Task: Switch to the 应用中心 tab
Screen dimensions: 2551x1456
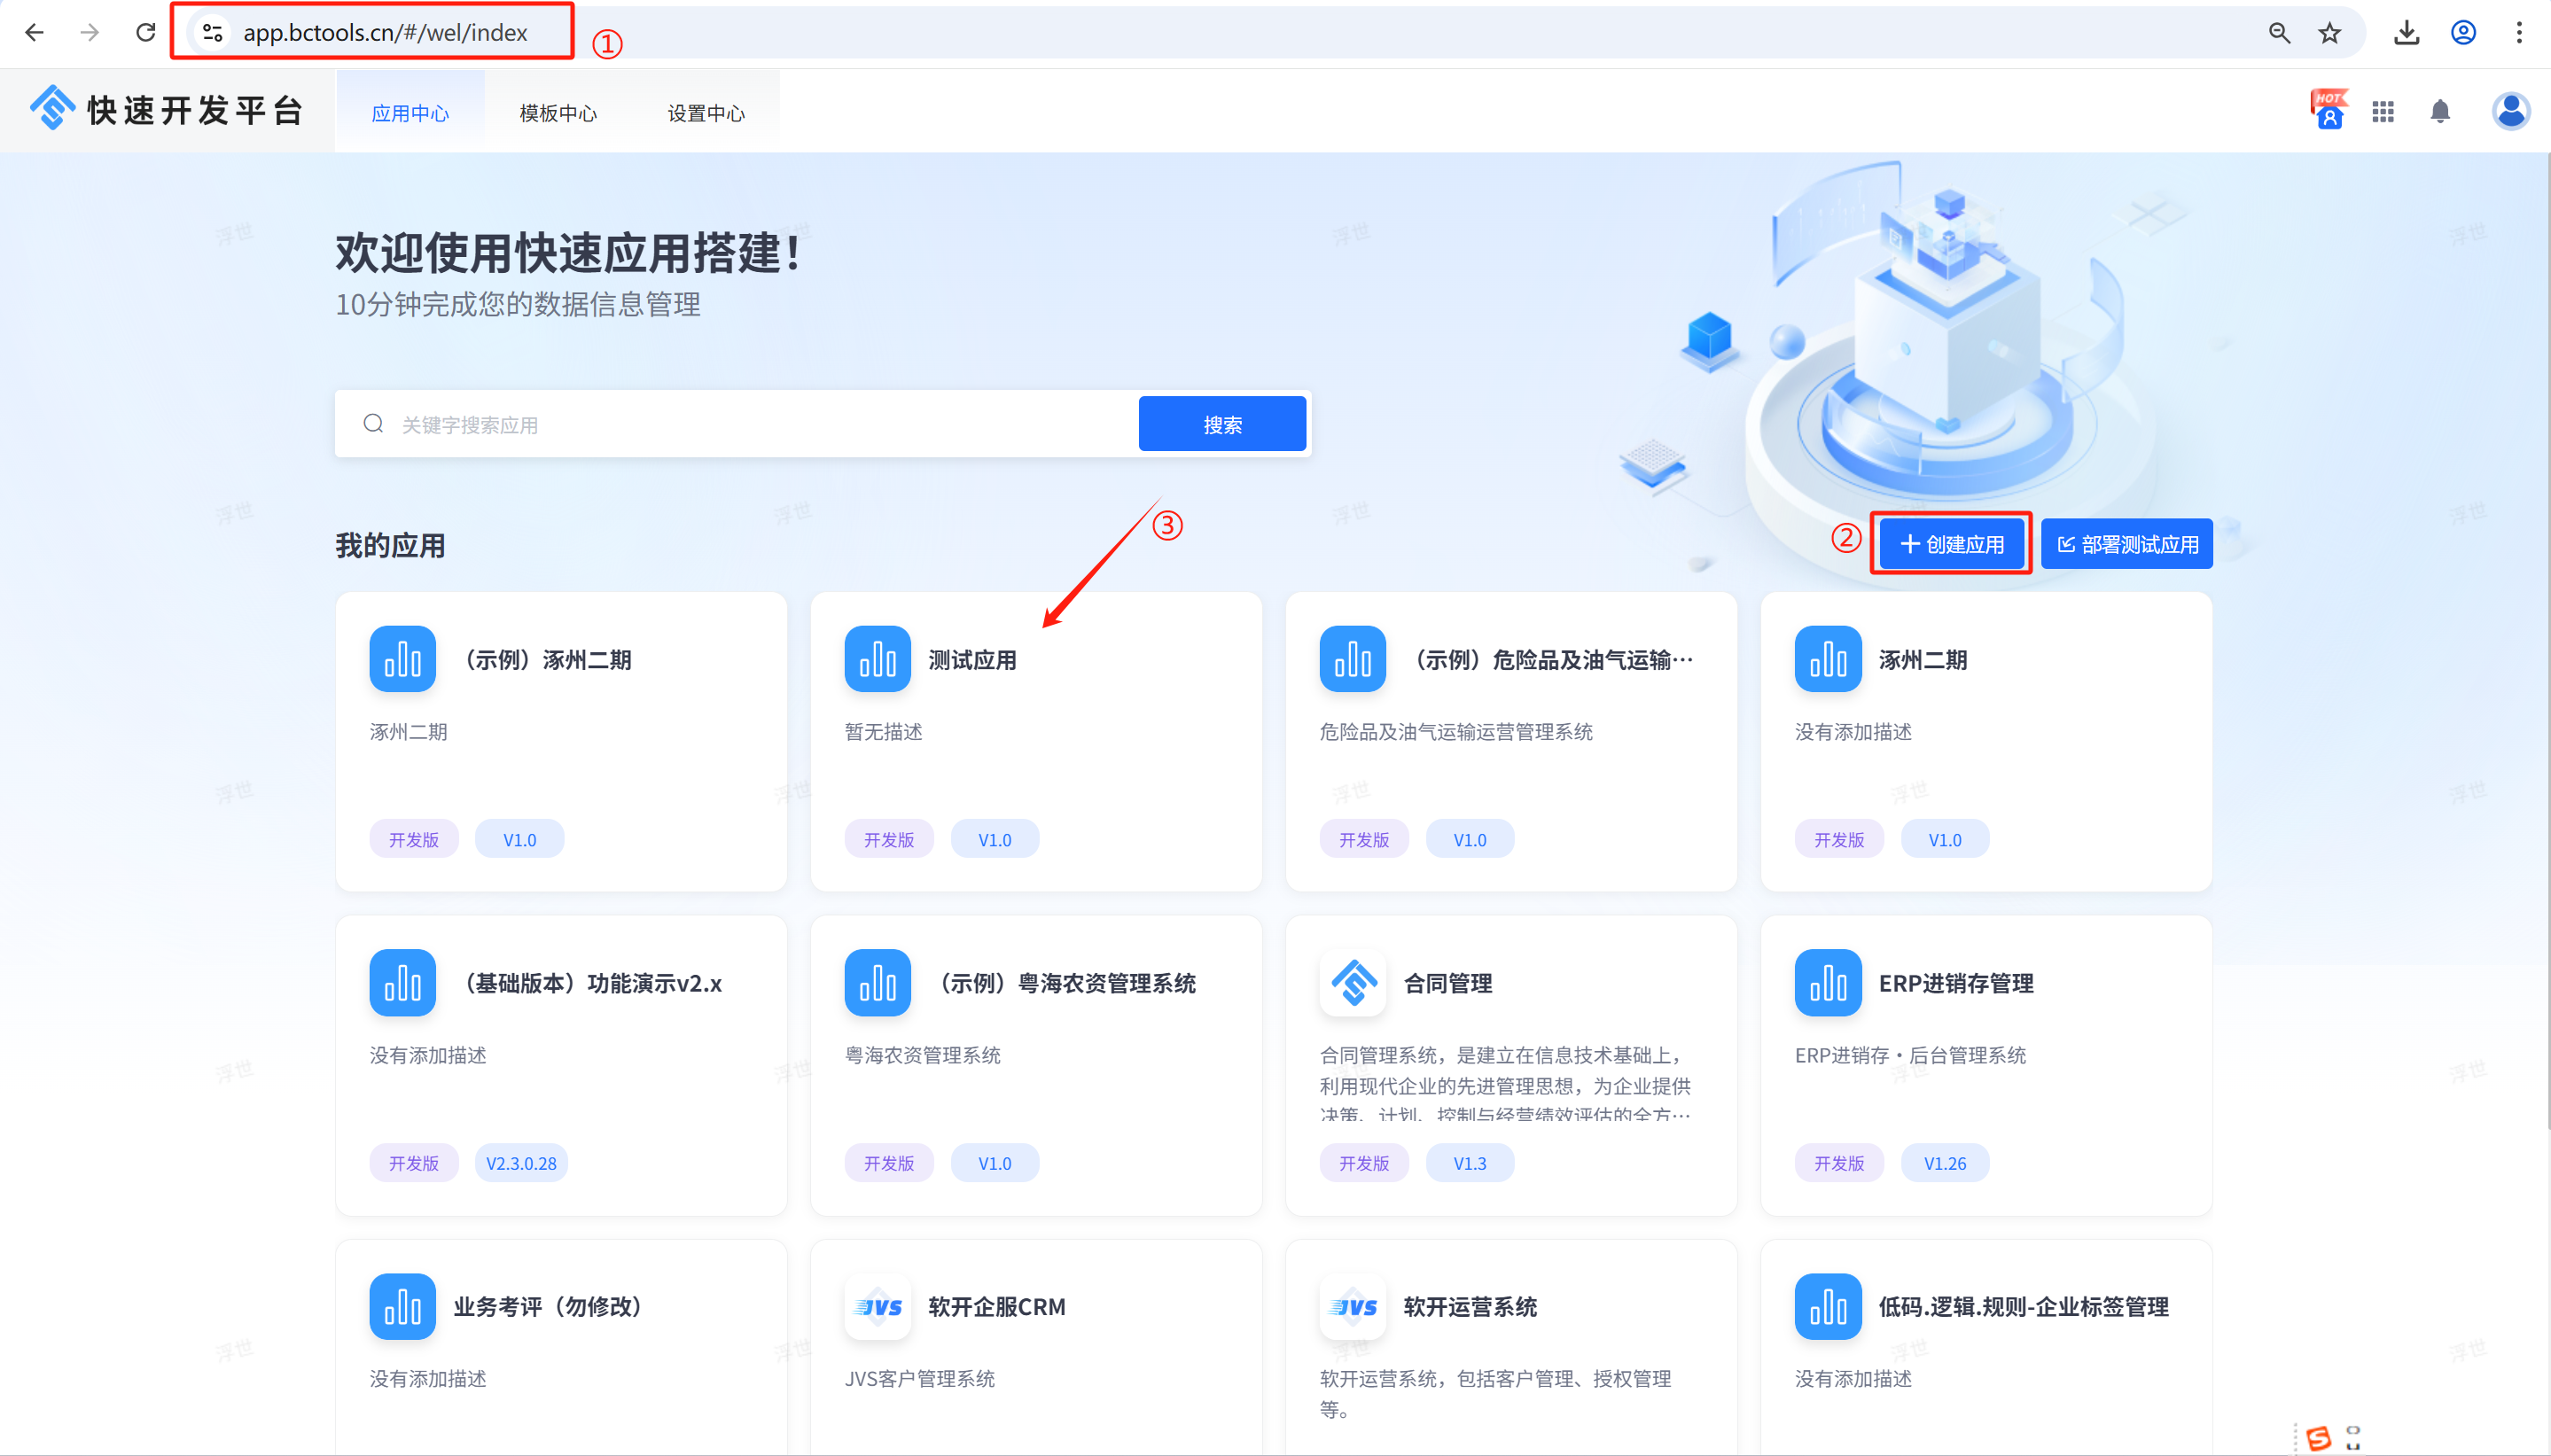Action: click(410, 113)
